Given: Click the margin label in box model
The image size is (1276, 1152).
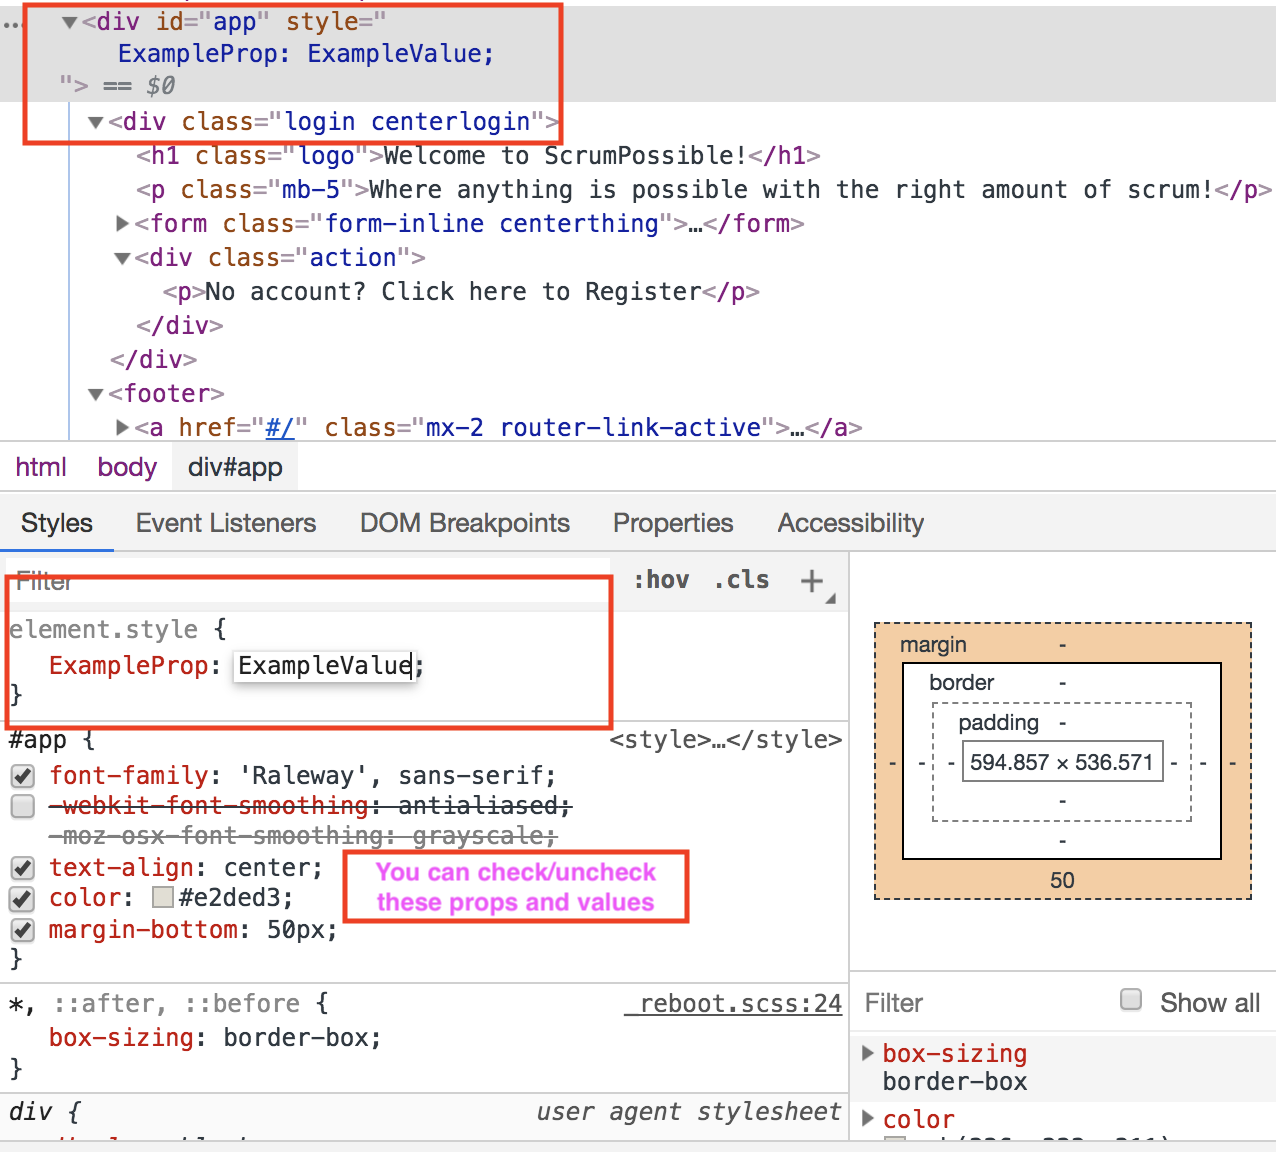Looking at the screenshot, I should pyautogui.click(x=933, y=645).
